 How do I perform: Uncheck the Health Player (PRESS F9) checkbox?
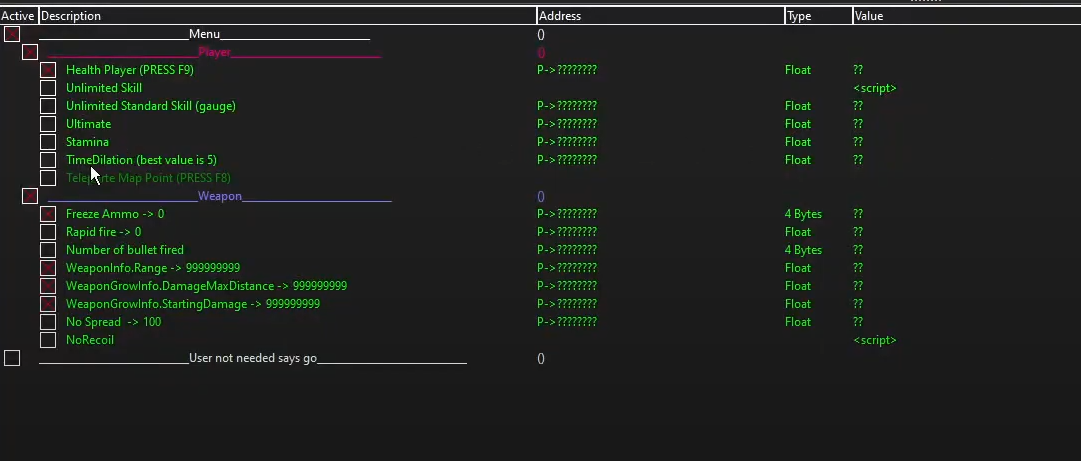[48, 70]
